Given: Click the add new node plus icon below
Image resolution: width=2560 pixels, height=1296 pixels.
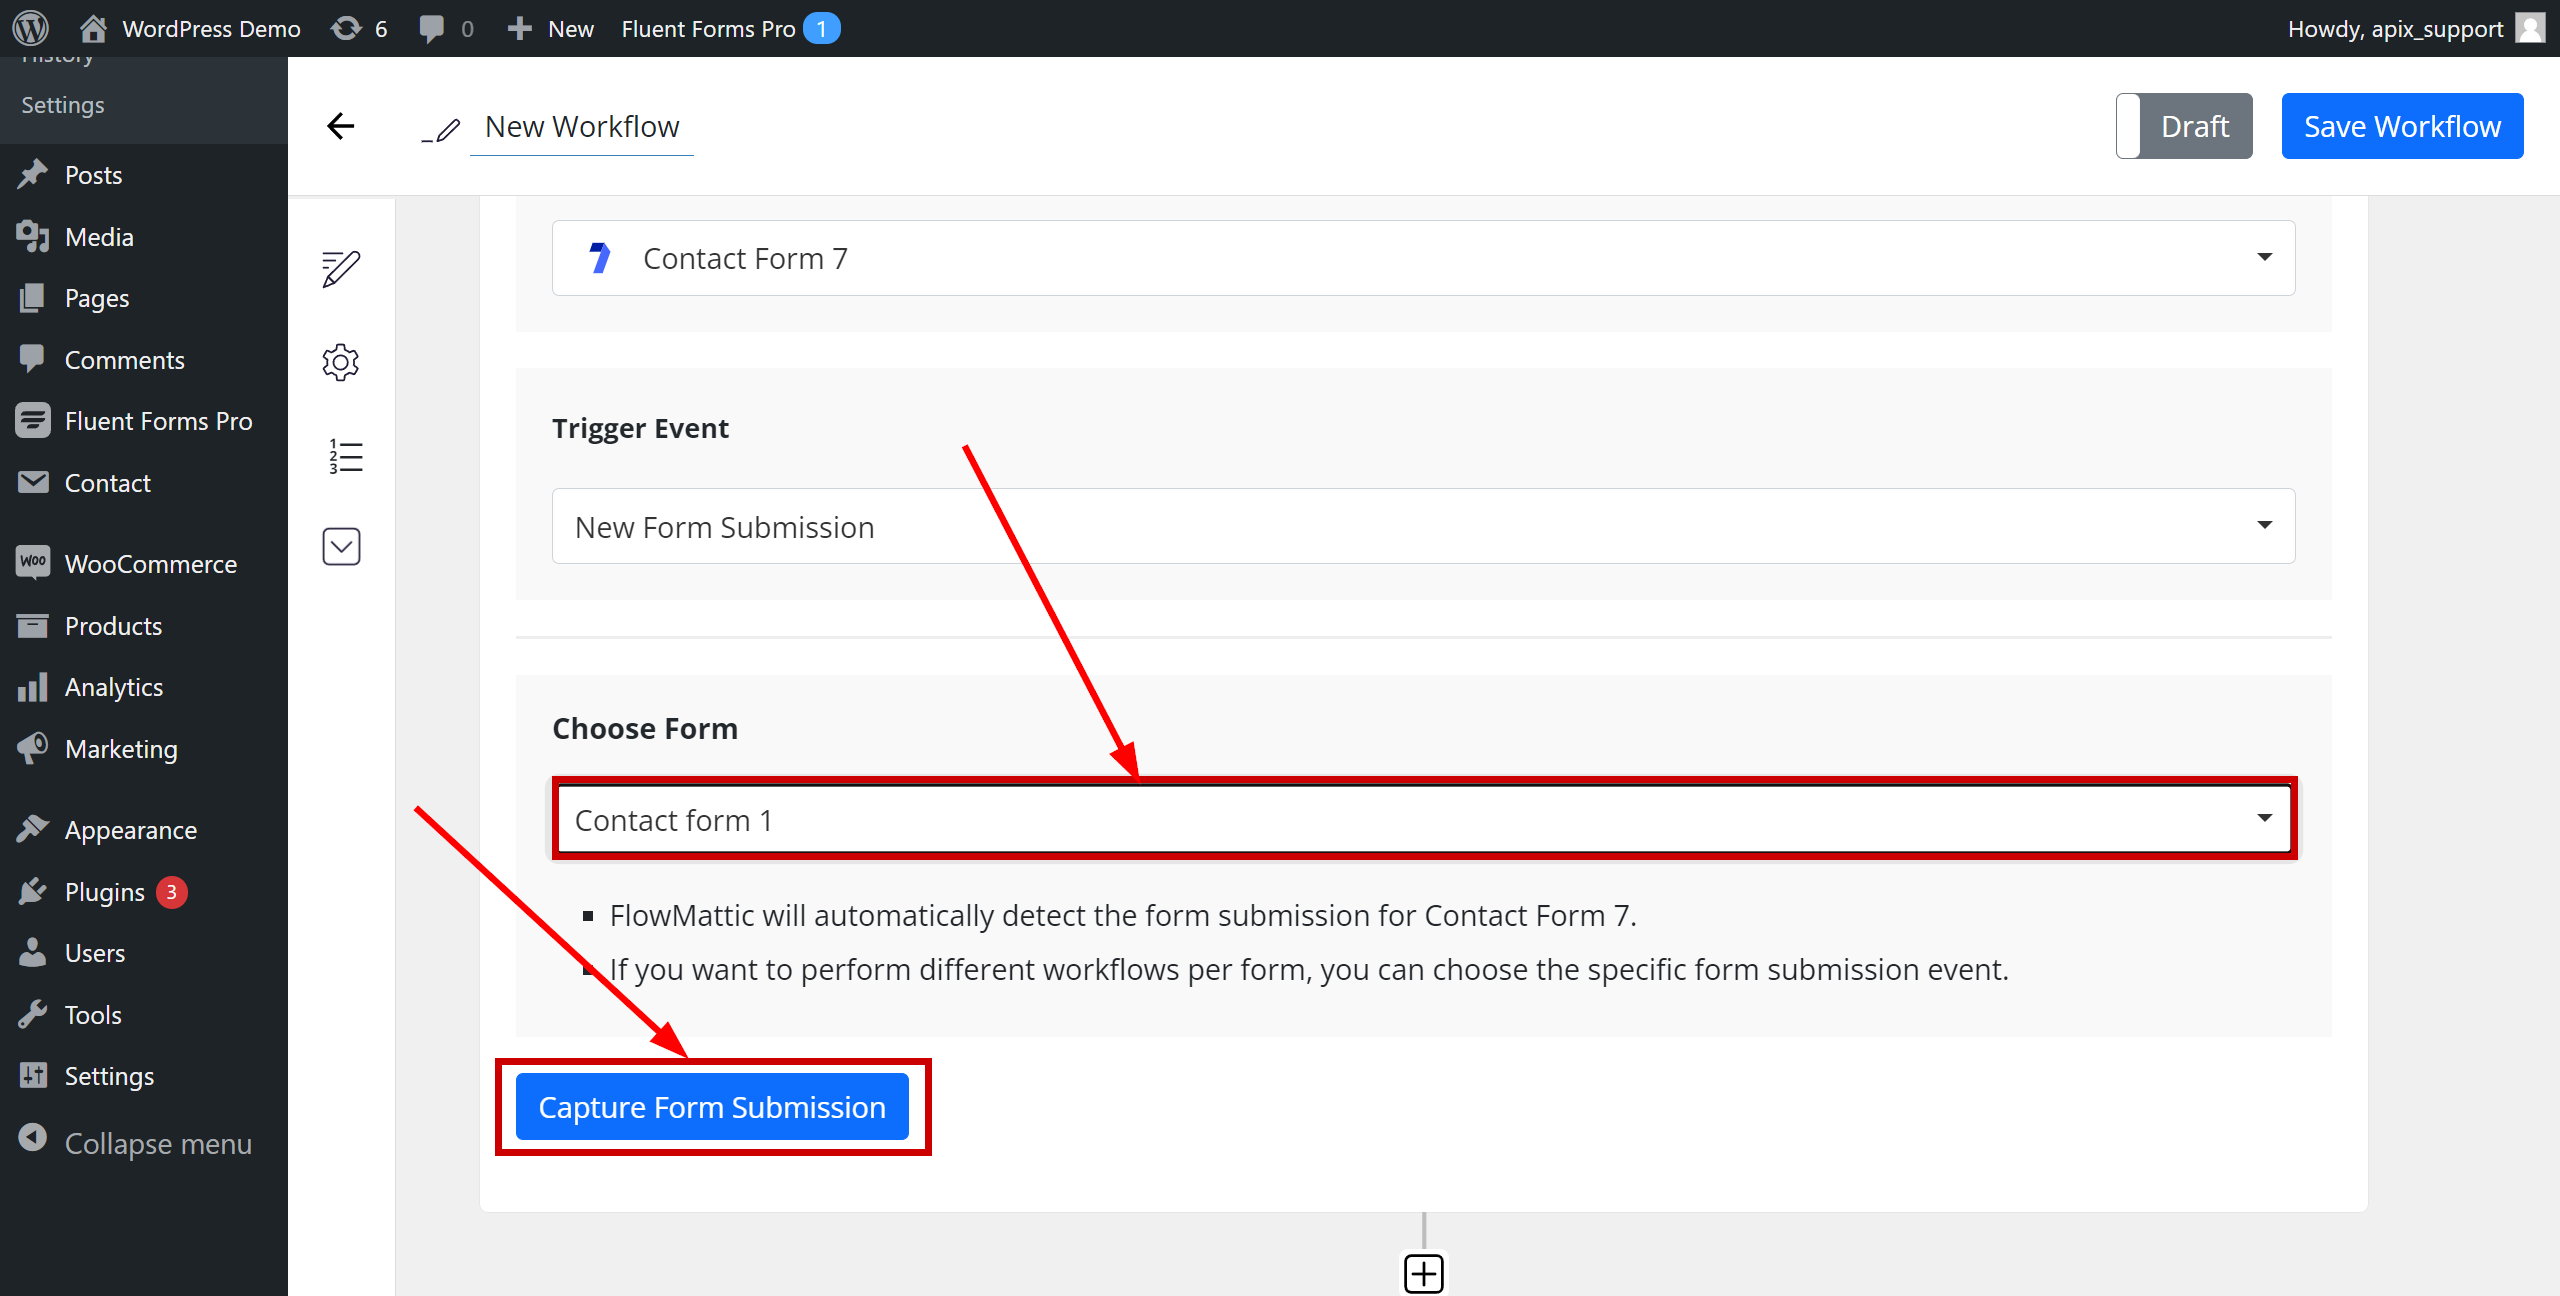Looking at the screenshot, I should click(1423, 1273).
